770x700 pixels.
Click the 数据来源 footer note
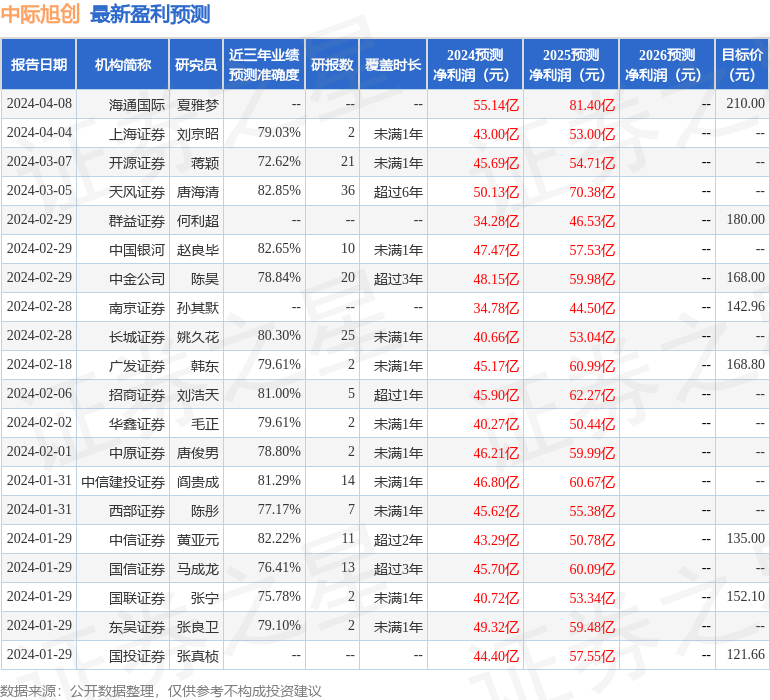coord(161,690)
